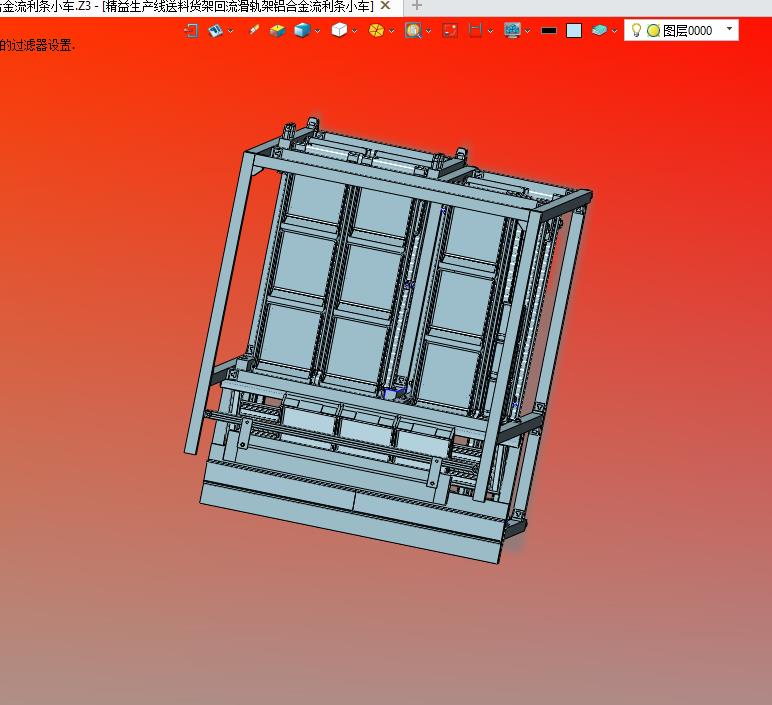Toggle the yellow circle layer status
The height and width of the screenshot is (705, 772).
tap(653, 31)
